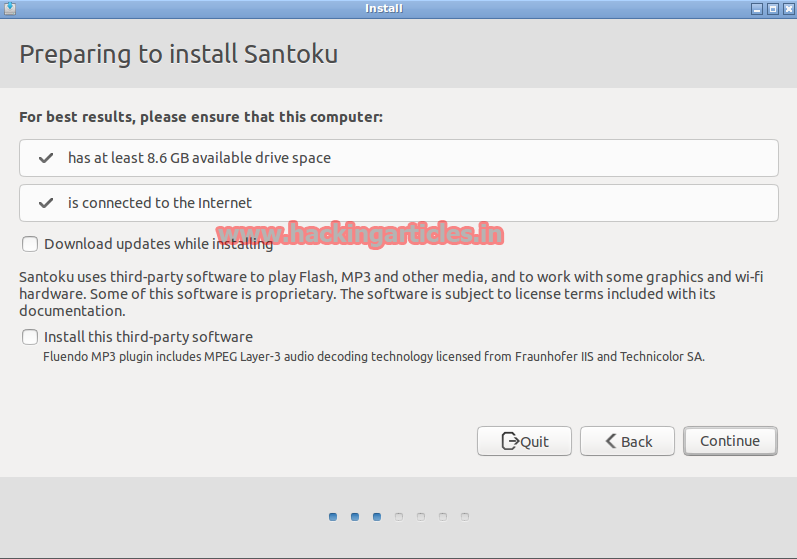Click the fourth progress dot
Image resolution: width=797 pixels, height=559 pixels.
(399, 517)
